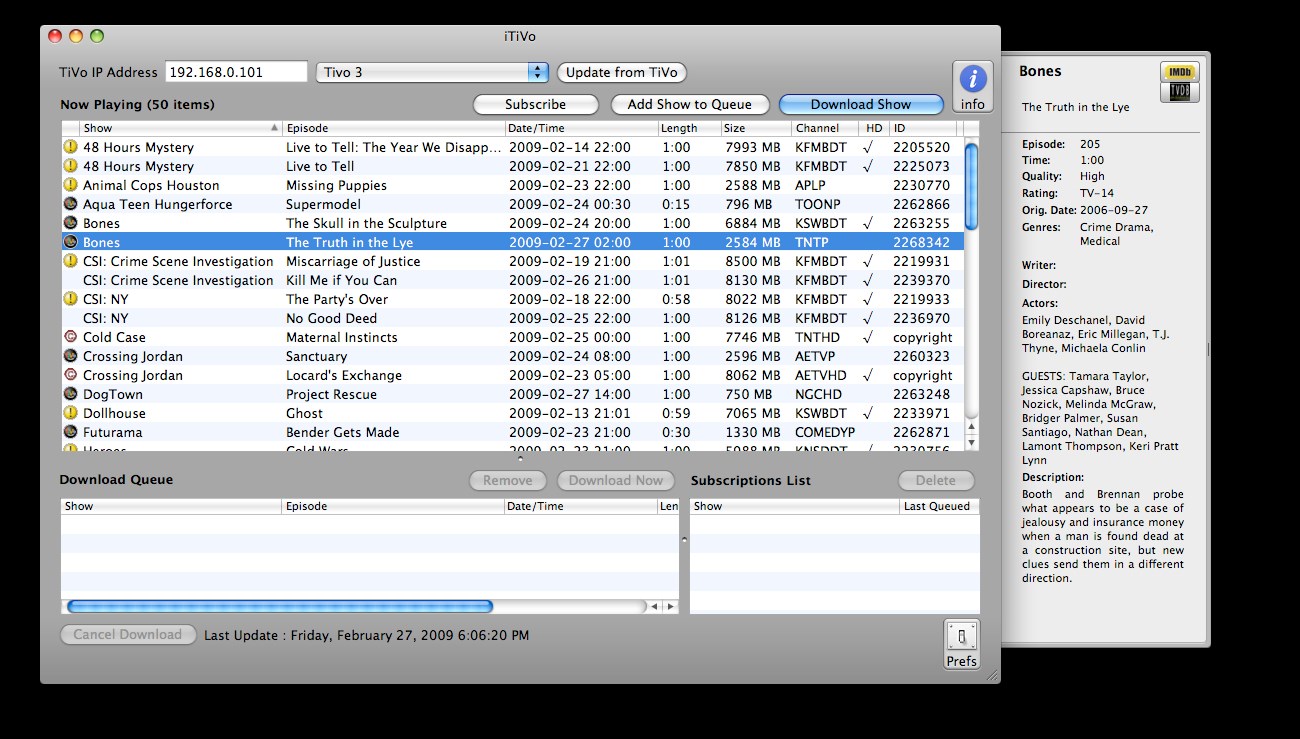Open IMDb page for Bones
This screenshot has height=739, width=1300.
pos(1179,72)
